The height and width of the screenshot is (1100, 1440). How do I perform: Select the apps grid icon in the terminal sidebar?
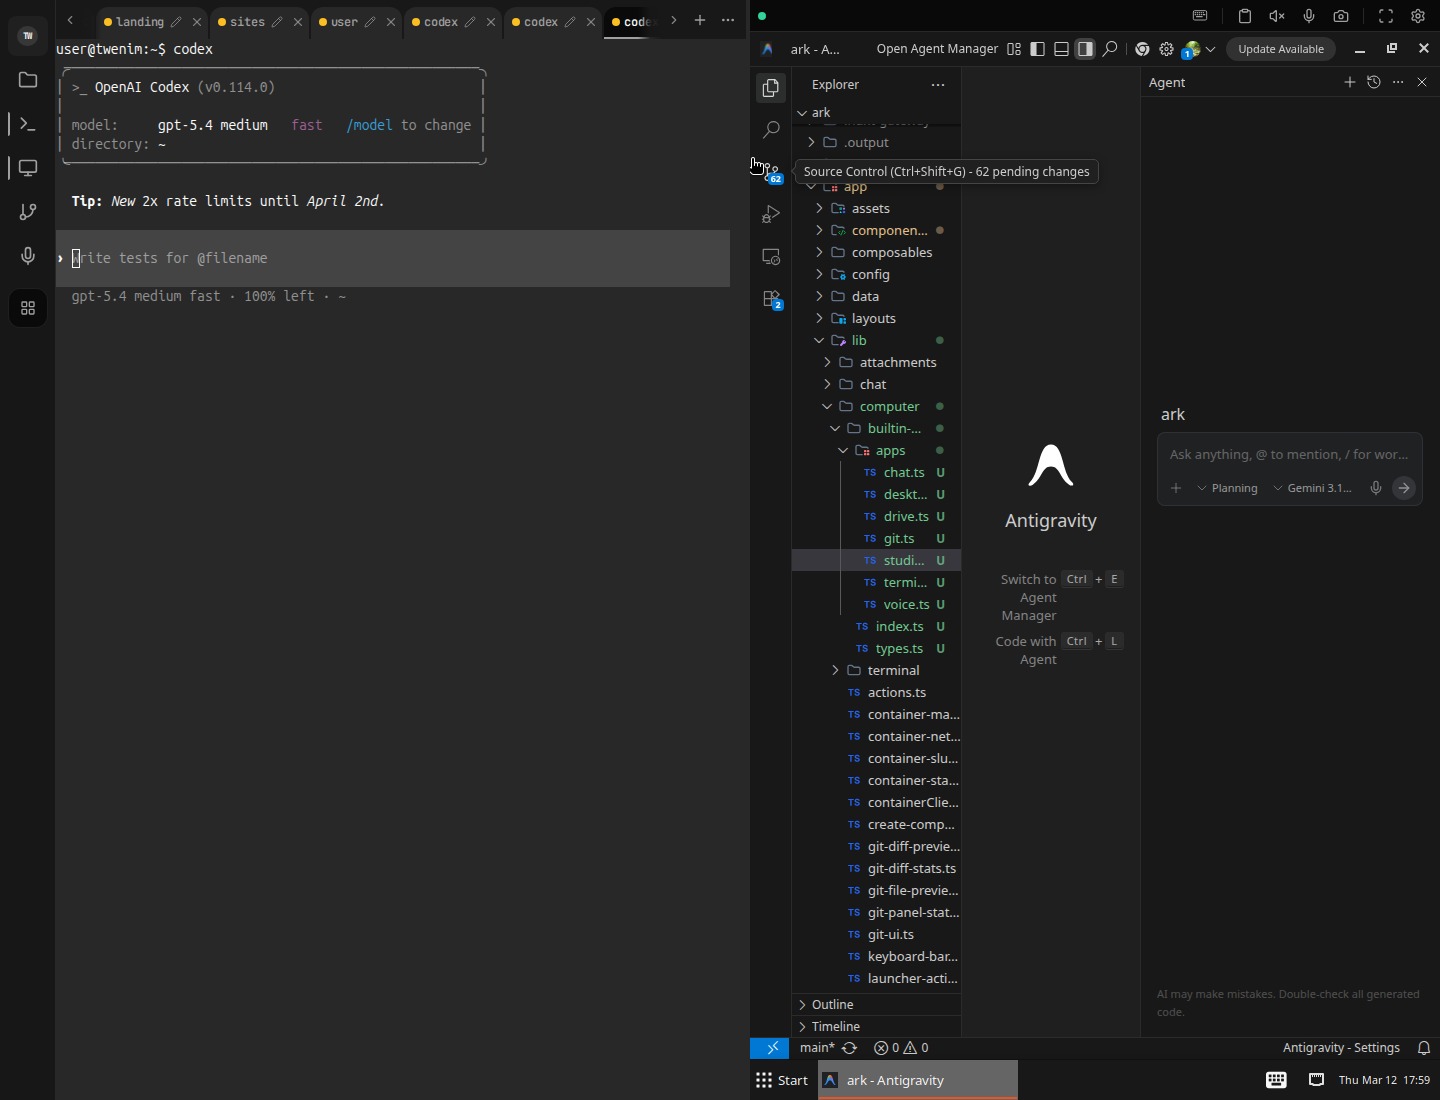coord(28,308)
